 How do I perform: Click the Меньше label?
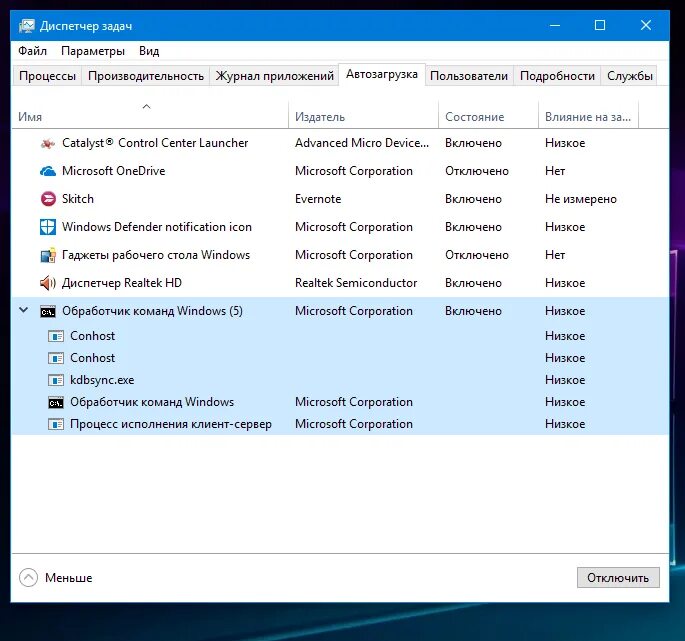coord(69,578)
